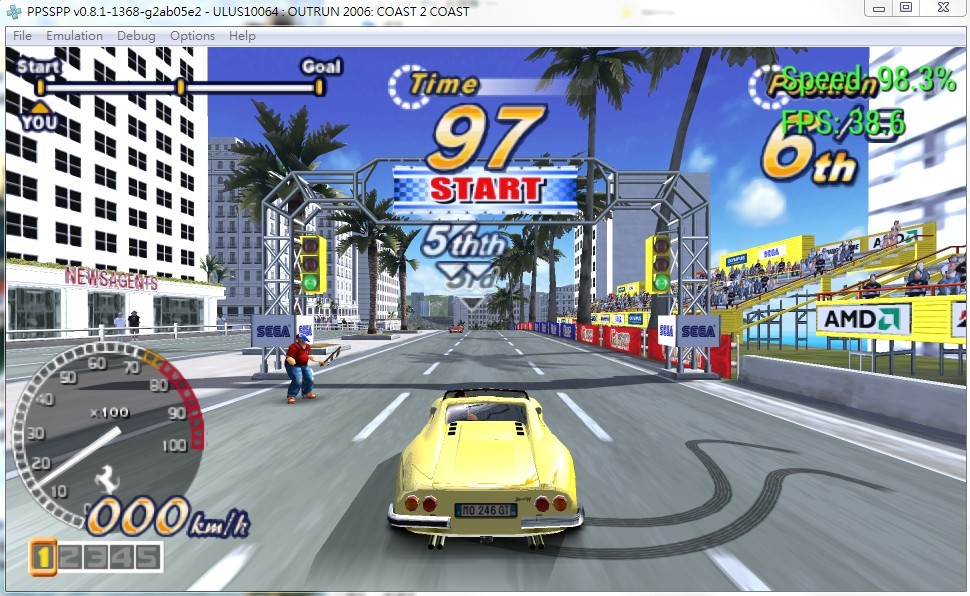The height and width of the screenshot is (596, 970).
Task: Click the flagman in the red shirt
Action: (x=299, y=367)
